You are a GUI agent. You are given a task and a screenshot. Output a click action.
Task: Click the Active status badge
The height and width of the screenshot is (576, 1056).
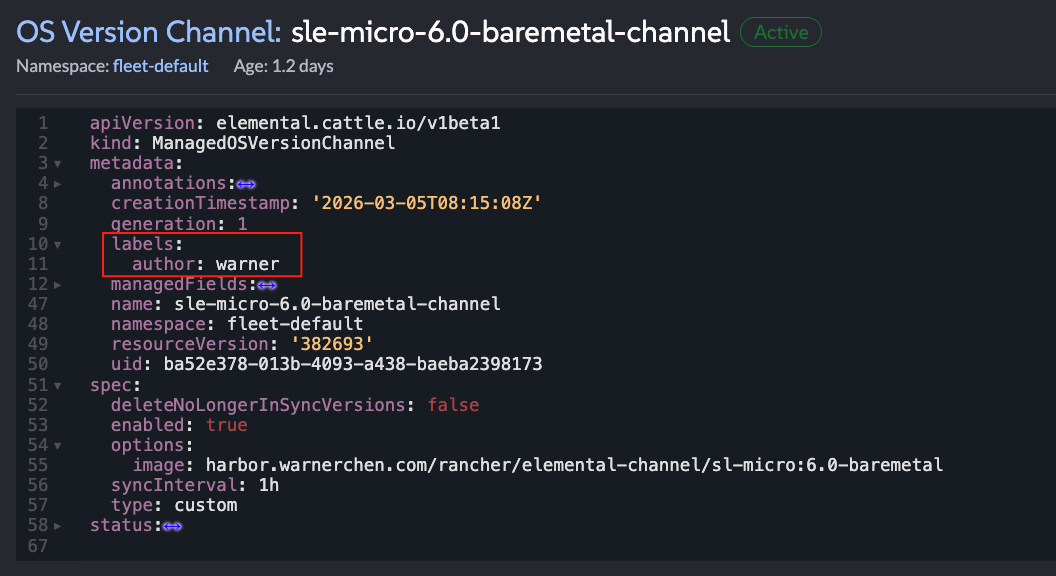(x=780, y=32)
